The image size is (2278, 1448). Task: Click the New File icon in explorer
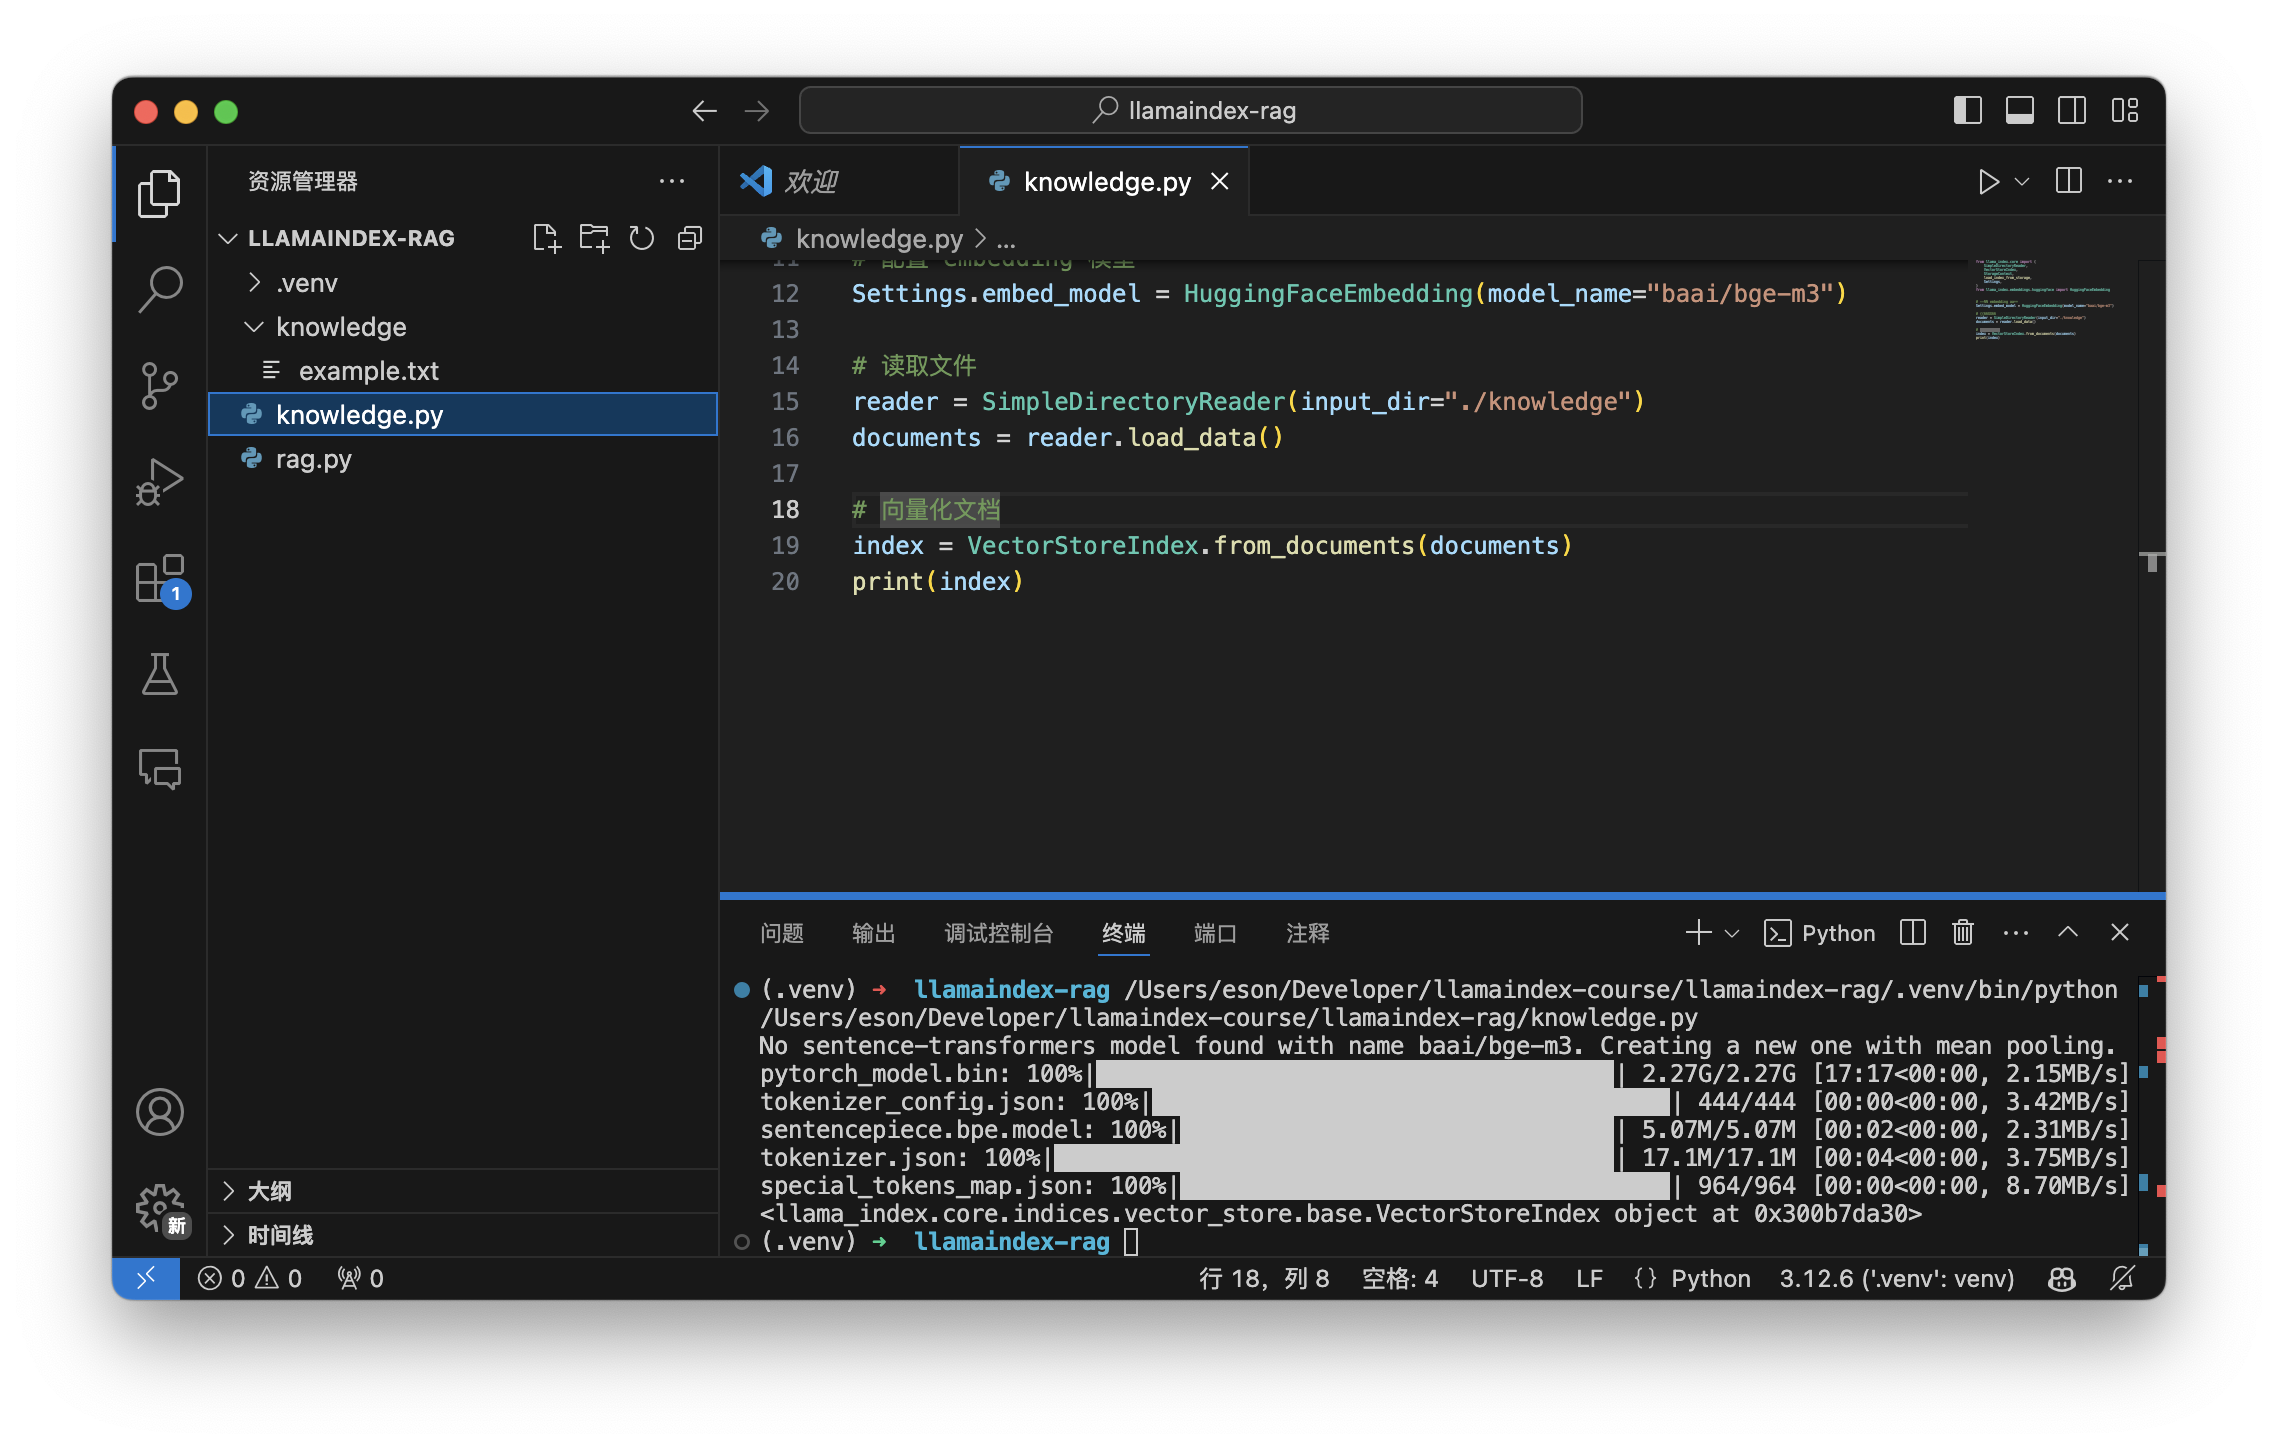546,238
